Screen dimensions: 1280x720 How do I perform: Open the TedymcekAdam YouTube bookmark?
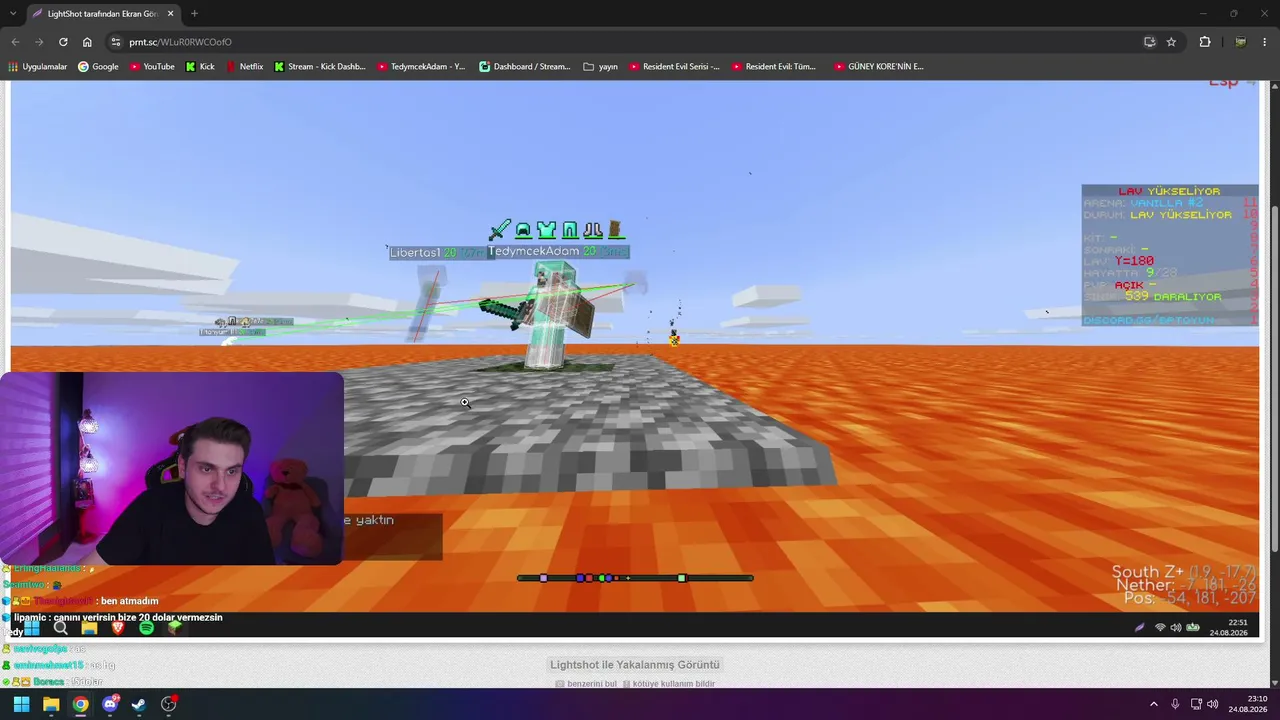click(x=421, y=67)
